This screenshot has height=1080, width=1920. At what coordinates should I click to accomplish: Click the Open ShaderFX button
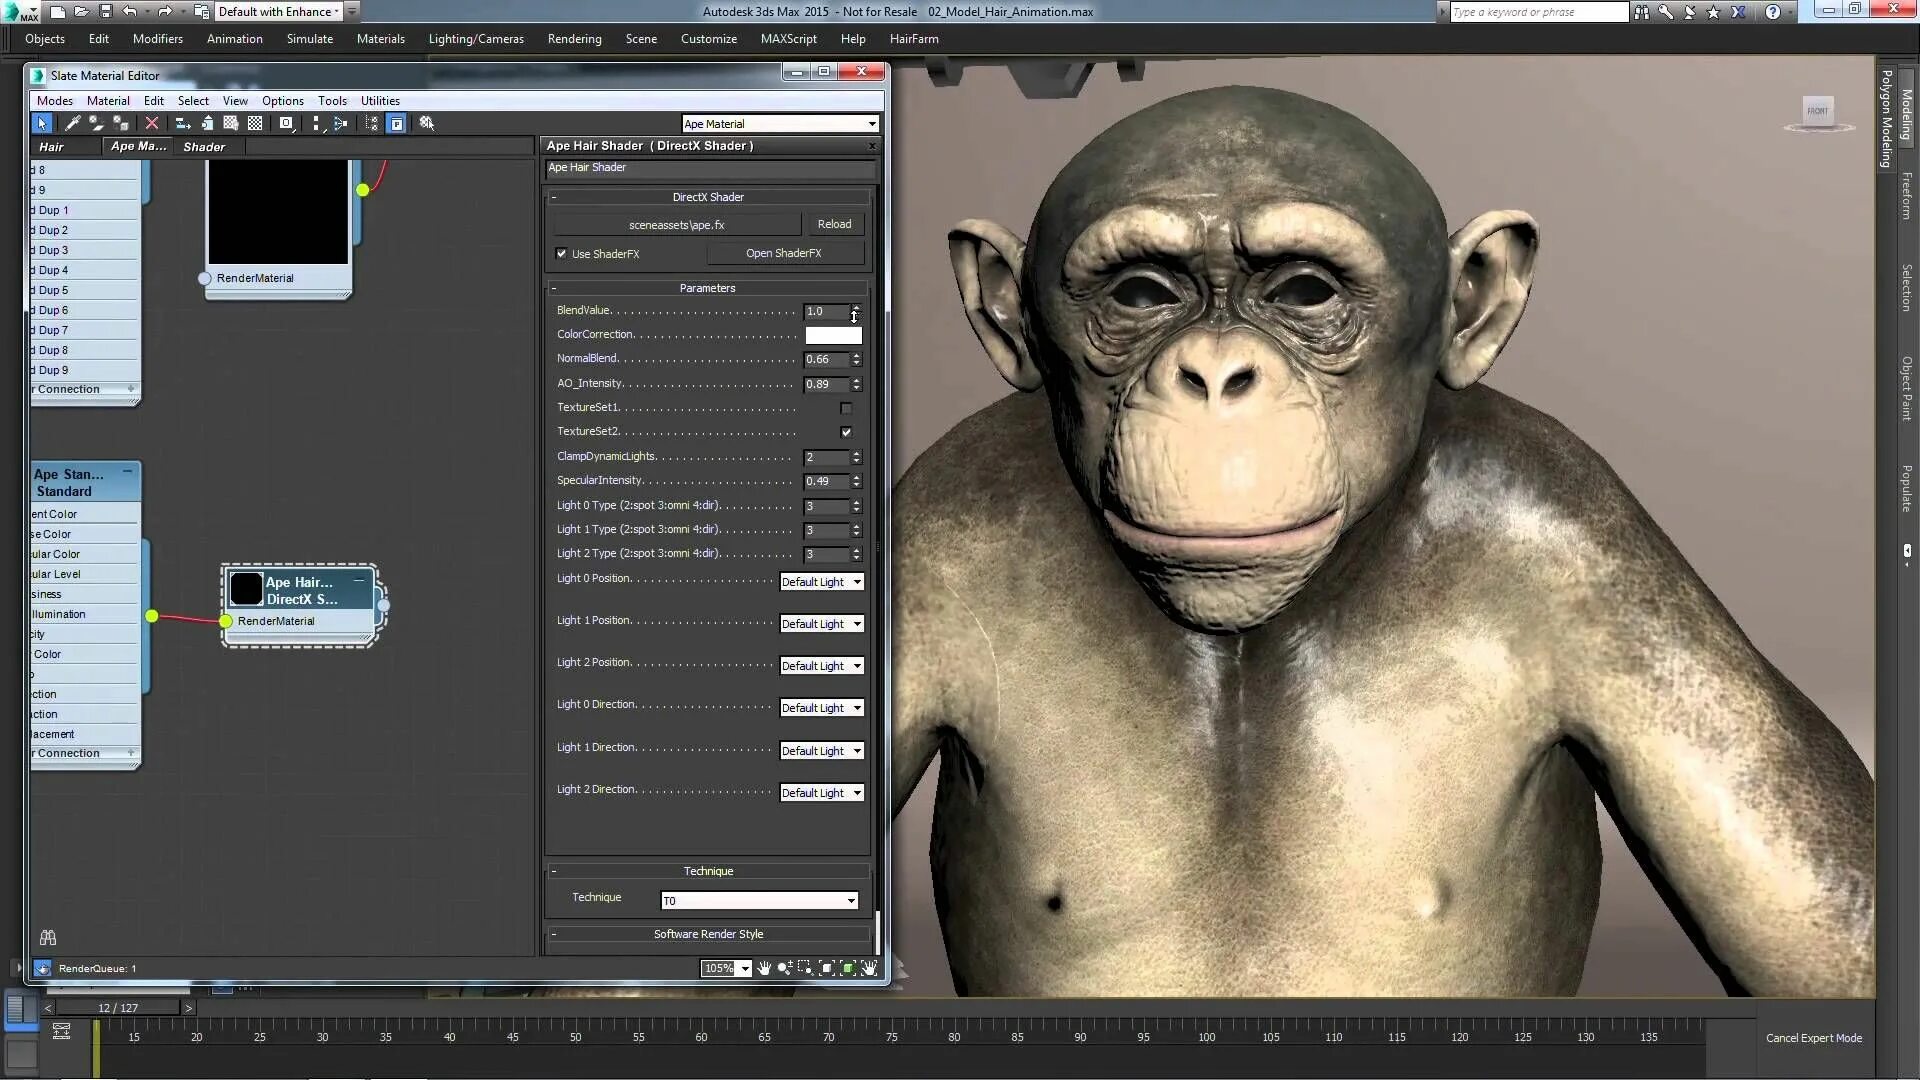[783, 253]
